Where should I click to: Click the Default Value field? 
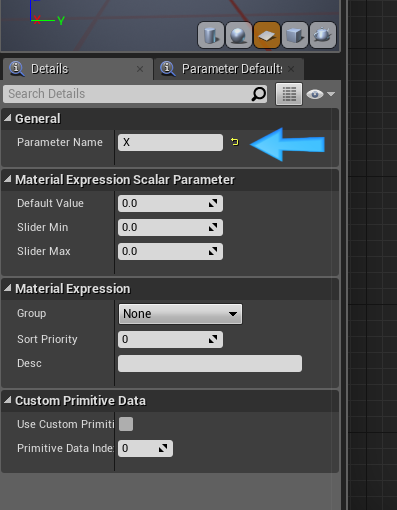coord(170,203)
